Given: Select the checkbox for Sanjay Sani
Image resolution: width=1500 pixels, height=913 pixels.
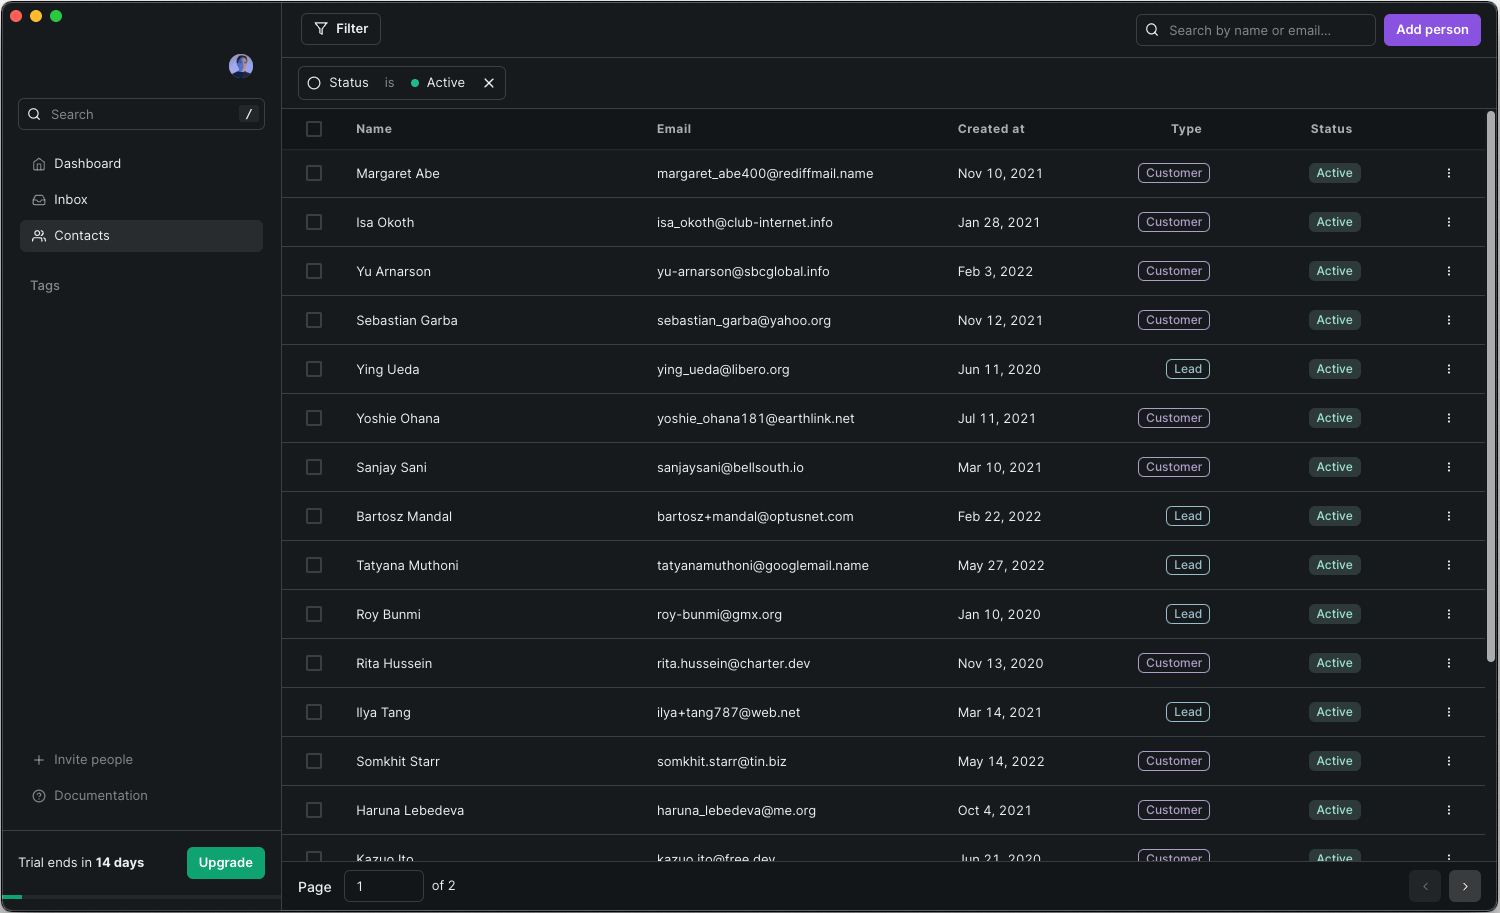Looking at the screenshot, I should 314,468.
